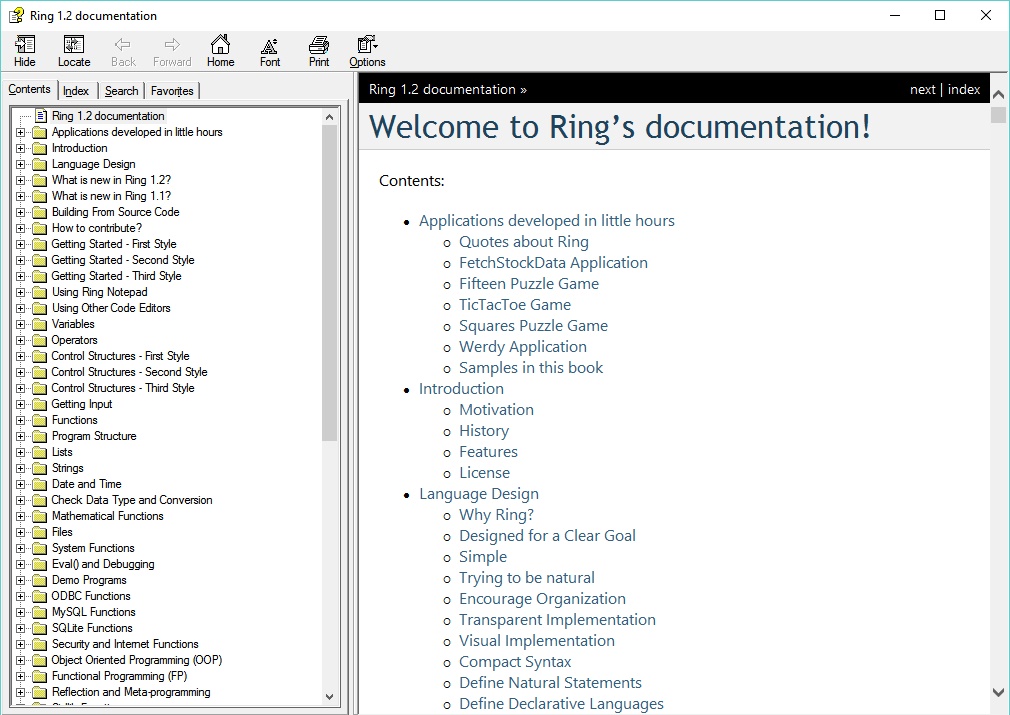This screenshot has width=1010, height=715.
Task: Select Functional Programming (FP) tree item
Action: (x=119, y=676)
